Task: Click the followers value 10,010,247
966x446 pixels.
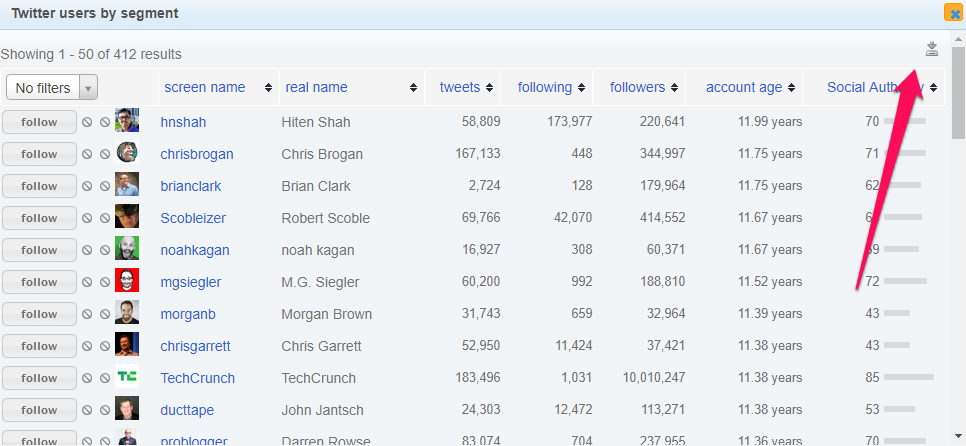Action: (654, 378)
